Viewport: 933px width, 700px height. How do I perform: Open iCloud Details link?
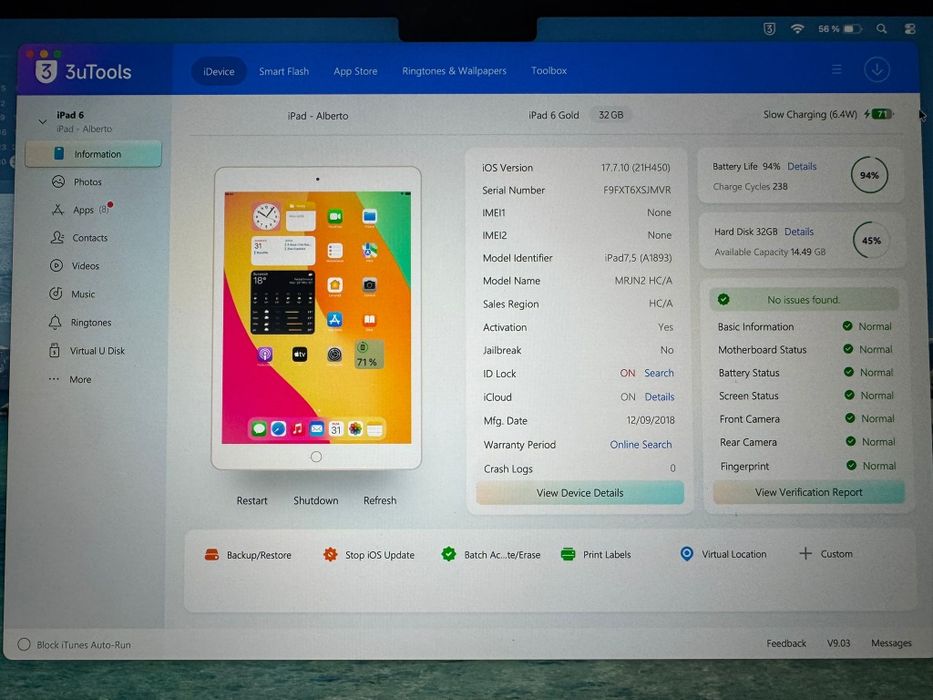point(659,397)
